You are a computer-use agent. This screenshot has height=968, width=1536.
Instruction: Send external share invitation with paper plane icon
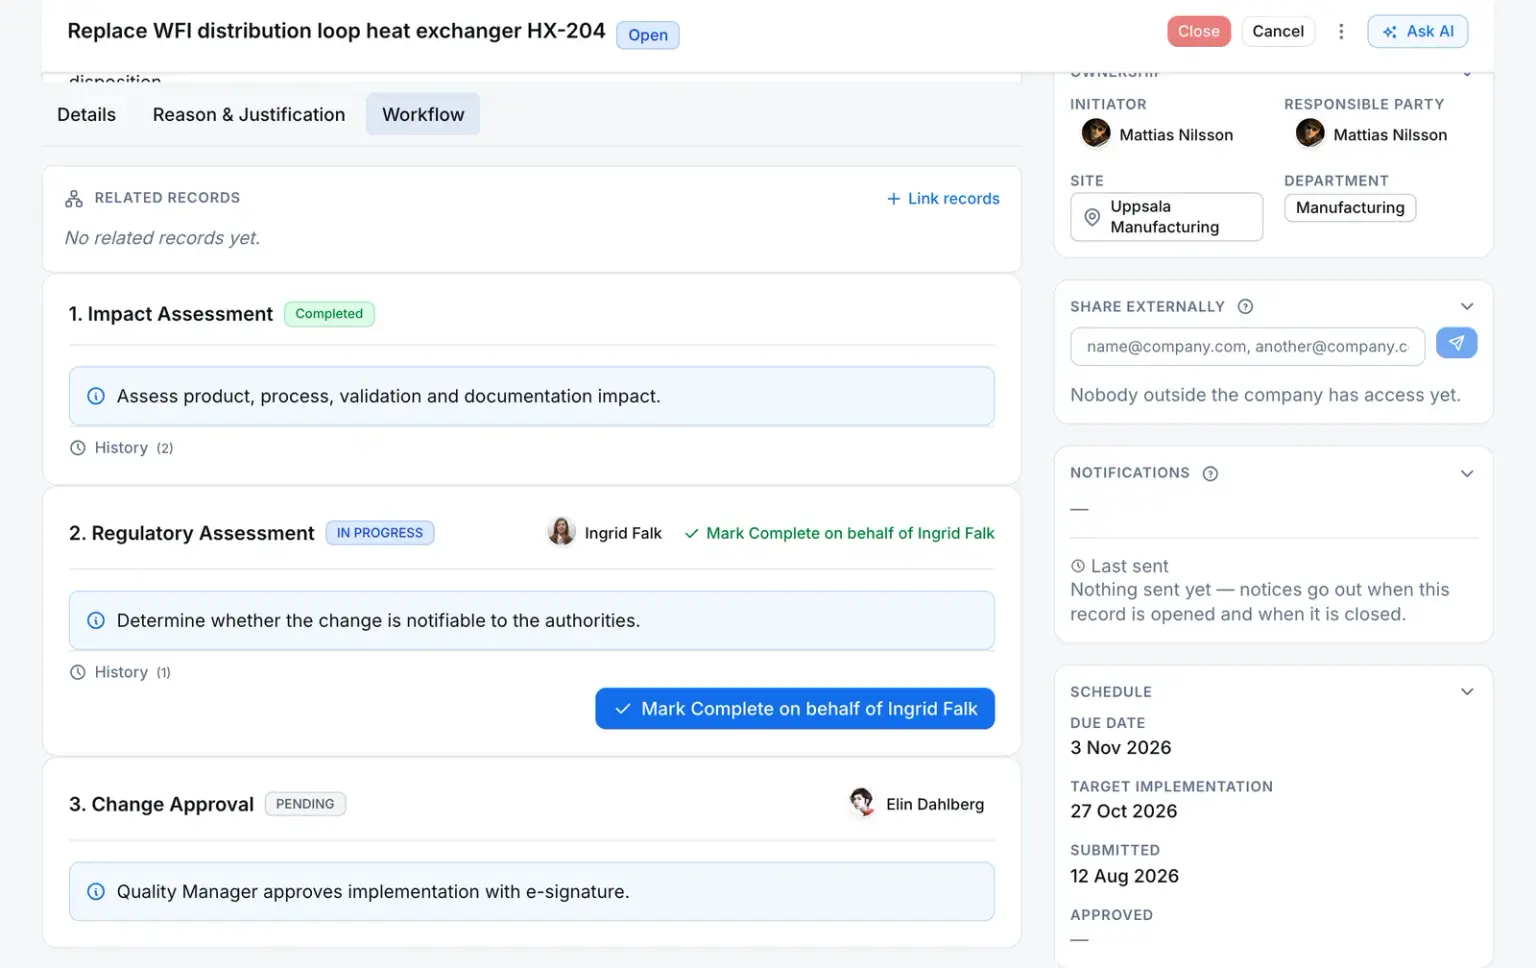coord(1456,343)
